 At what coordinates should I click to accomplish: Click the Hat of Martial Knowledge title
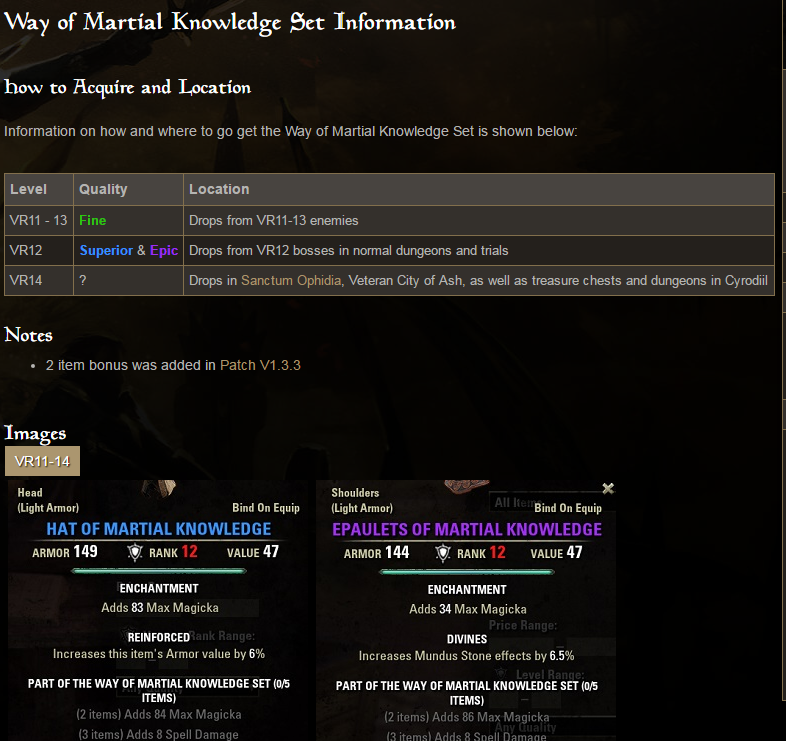(x=159, y=529)
